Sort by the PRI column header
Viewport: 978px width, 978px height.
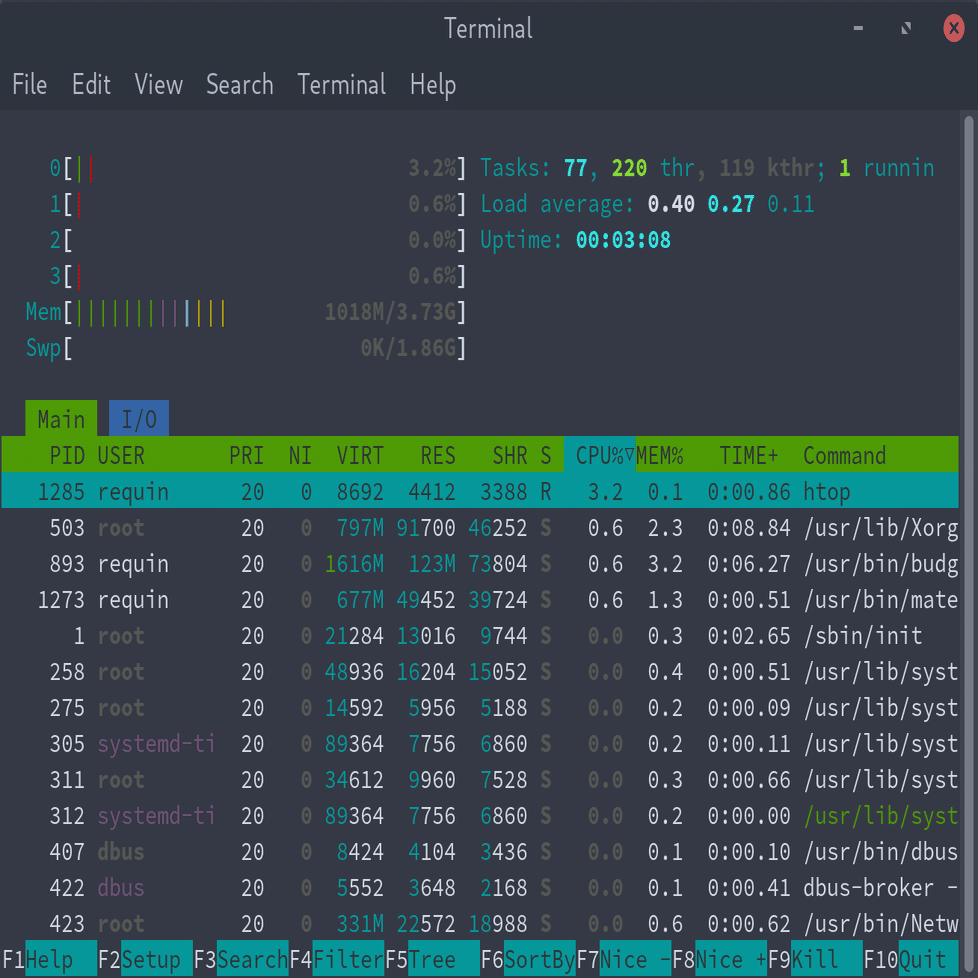[x=246, y=455]
